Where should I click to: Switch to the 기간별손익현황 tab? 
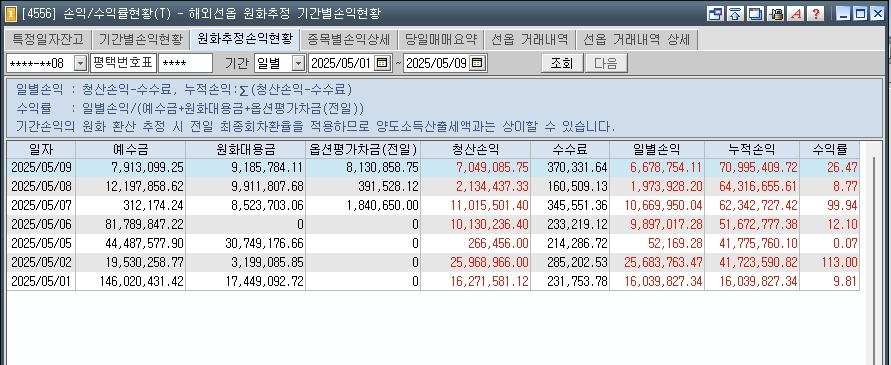pos(141,40)
